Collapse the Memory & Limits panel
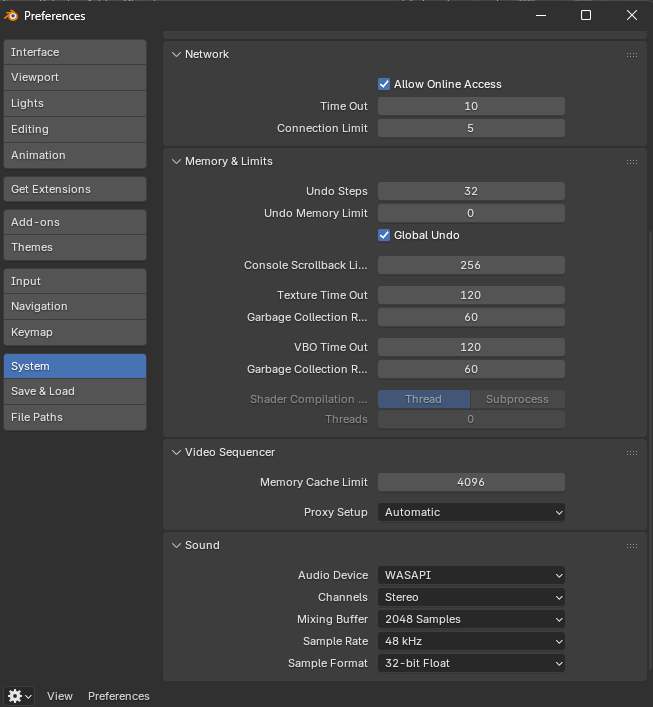Viewport: 653px width, 707px height. 176,161
